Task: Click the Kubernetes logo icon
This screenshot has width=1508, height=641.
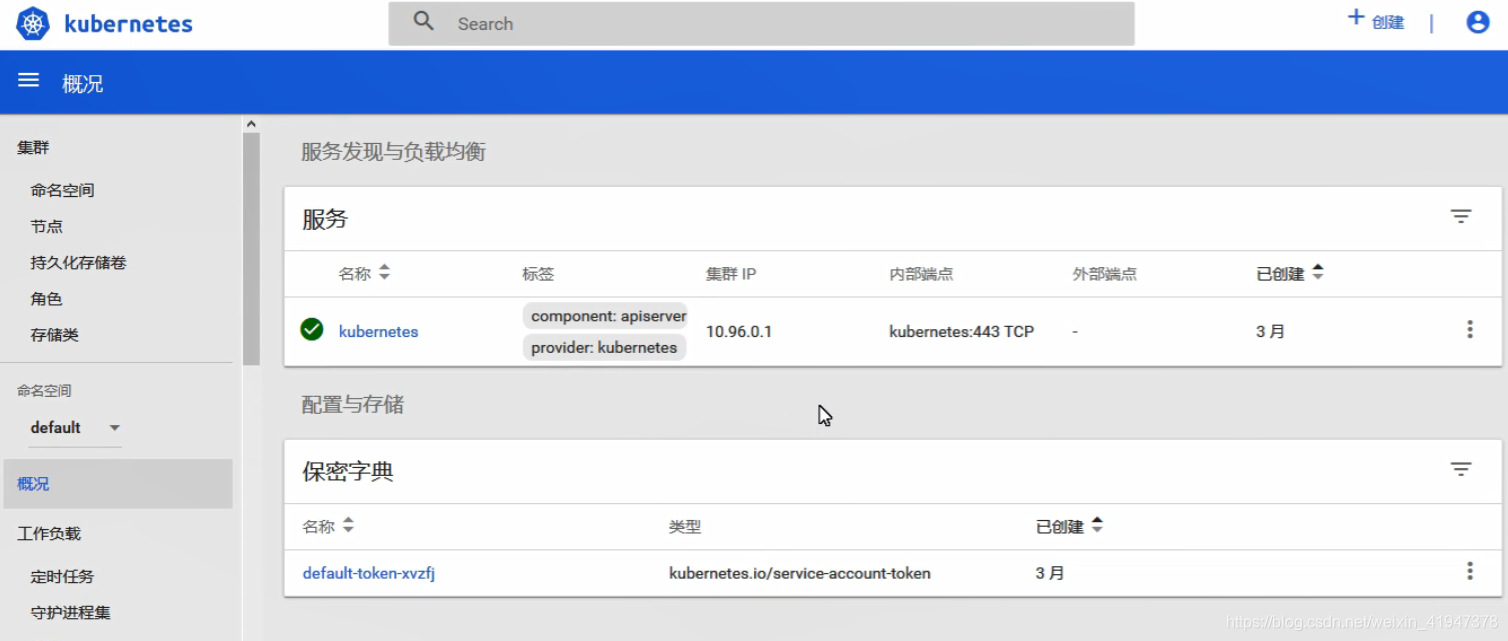Action: (x=33, y=24)
